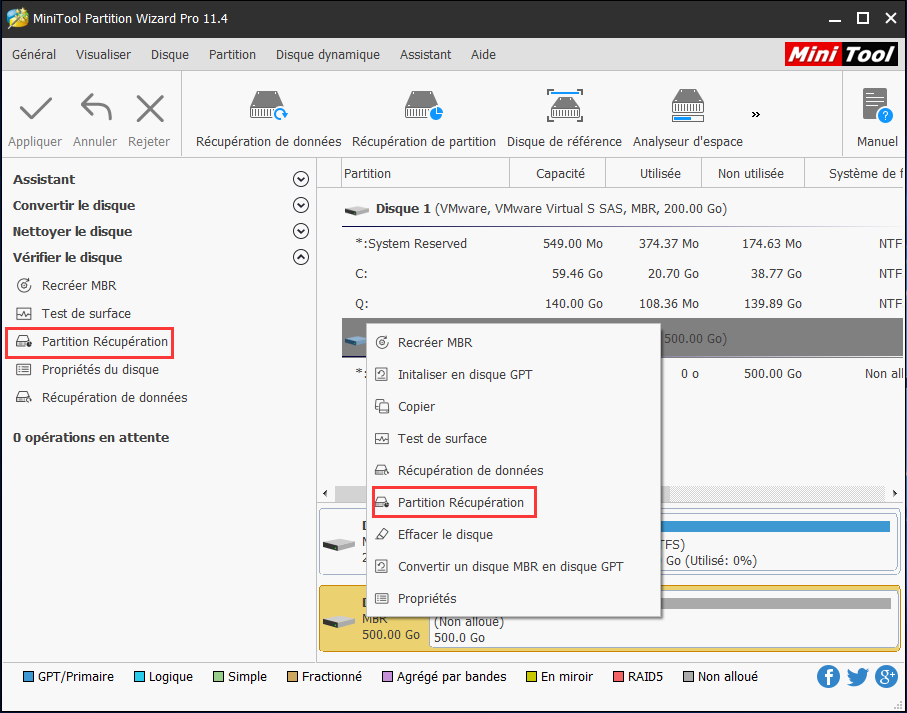Click Test de surface label in sidebar
This screenshot has height=713, width=907.
(x=86, y=313)
